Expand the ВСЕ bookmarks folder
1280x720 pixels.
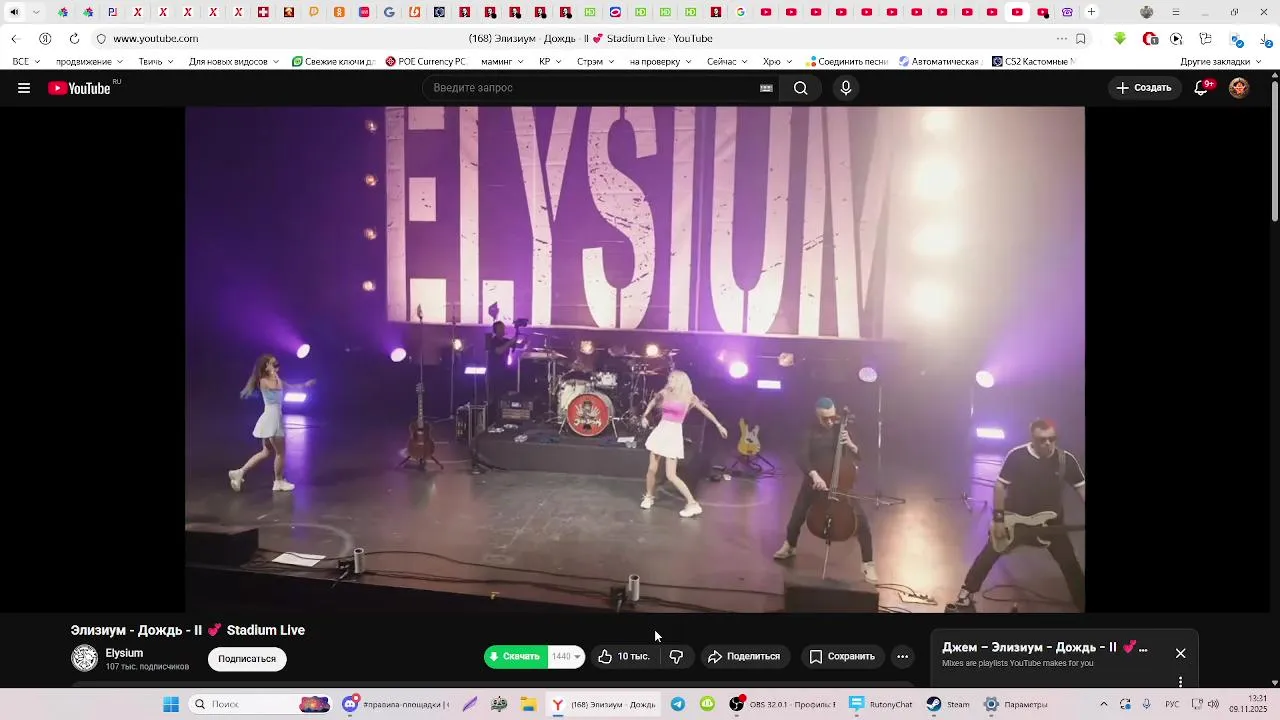click(x=26, y=61)
